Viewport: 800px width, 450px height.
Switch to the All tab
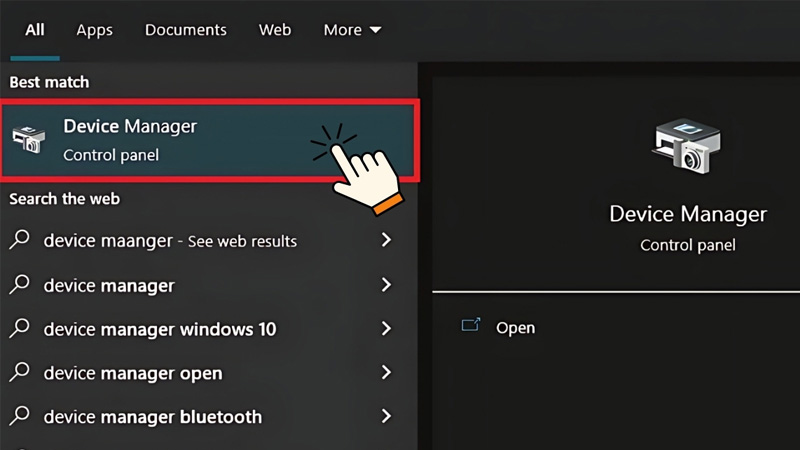35,30
